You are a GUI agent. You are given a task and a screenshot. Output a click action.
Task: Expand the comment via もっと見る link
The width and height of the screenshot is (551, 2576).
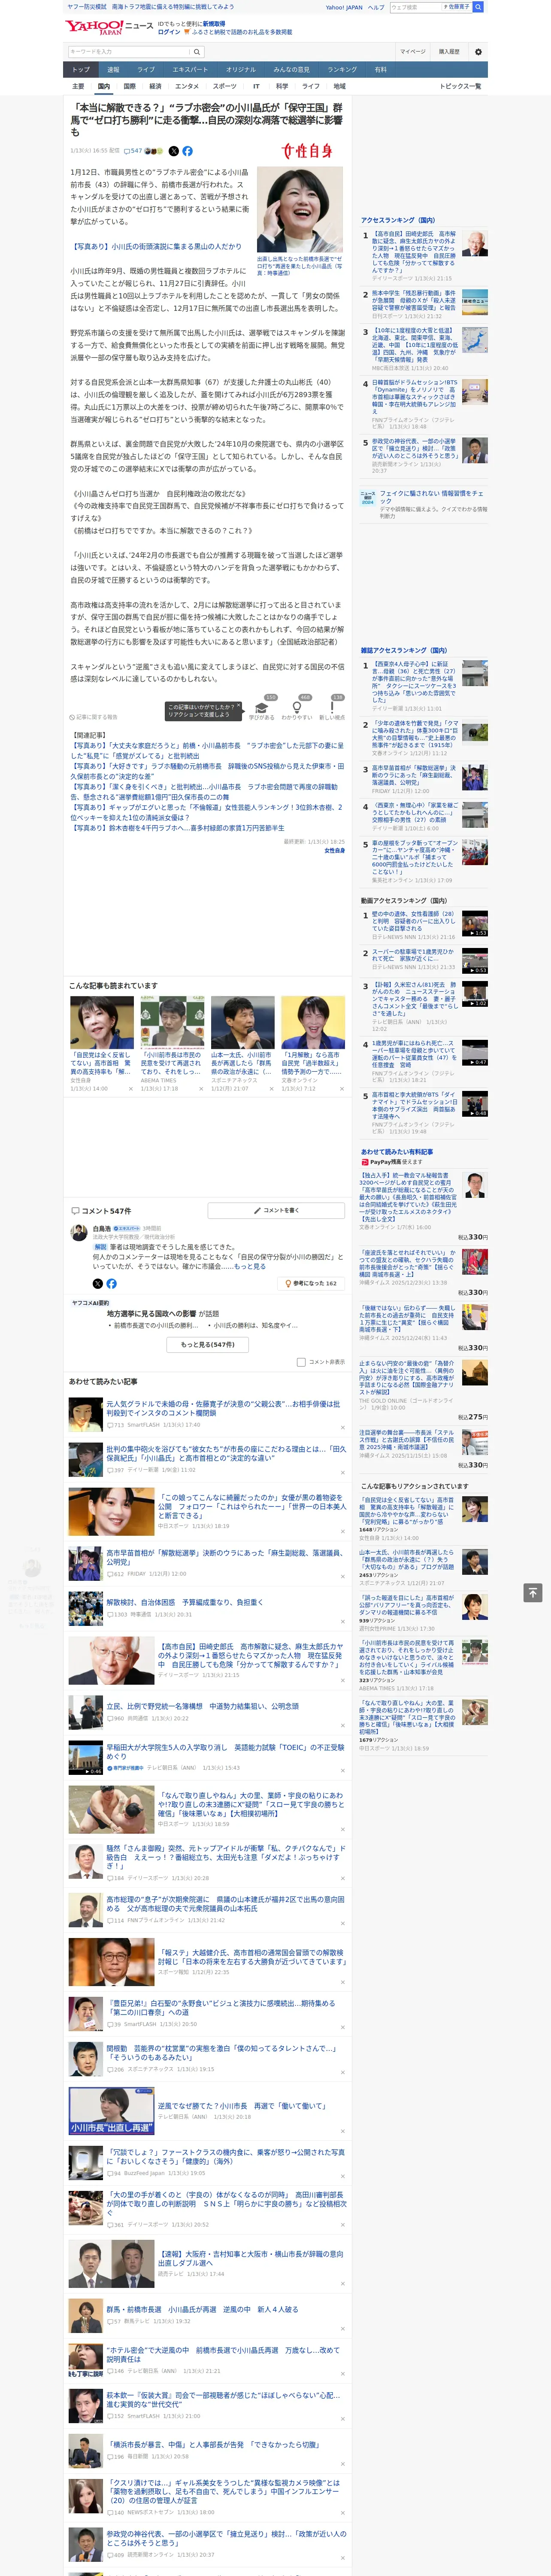pyautogui.click(x=250, y=1266)
